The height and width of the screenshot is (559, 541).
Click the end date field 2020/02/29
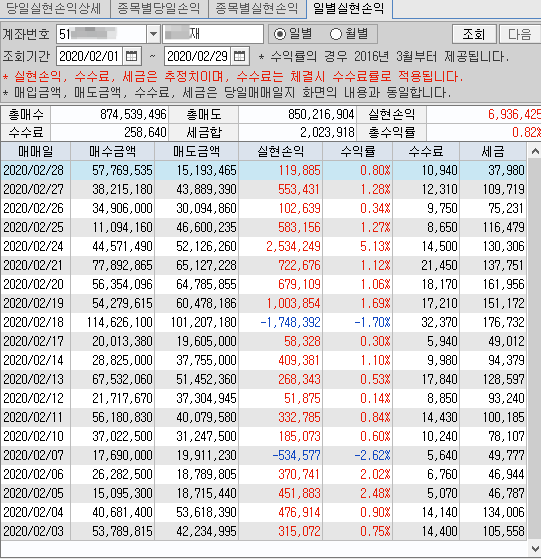[x=197, y=56]
